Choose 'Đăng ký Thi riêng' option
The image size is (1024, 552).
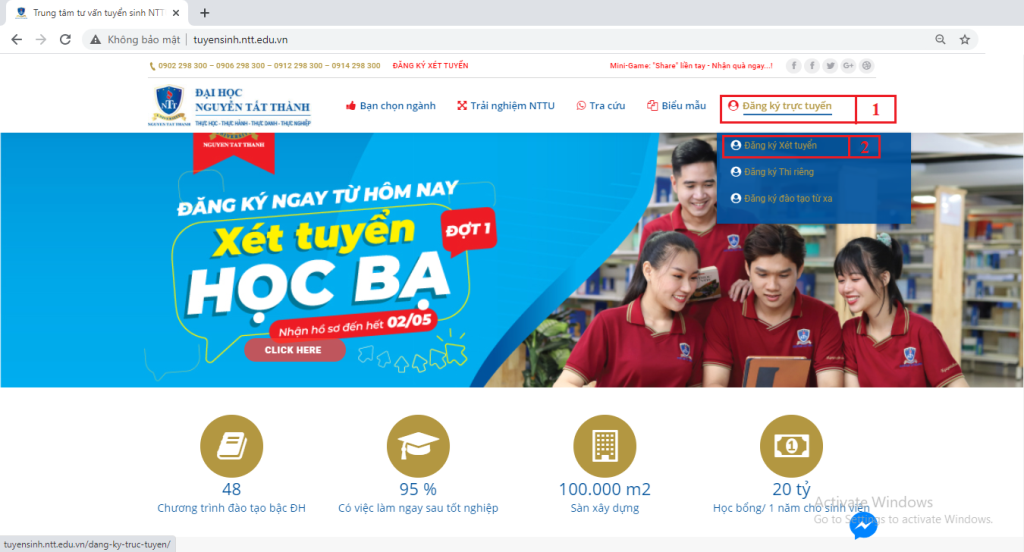click(x=778, y=172)
